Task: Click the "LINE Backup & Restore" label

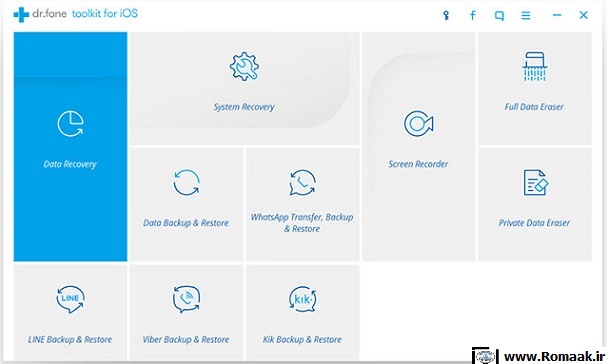Action: coord(70,340)
